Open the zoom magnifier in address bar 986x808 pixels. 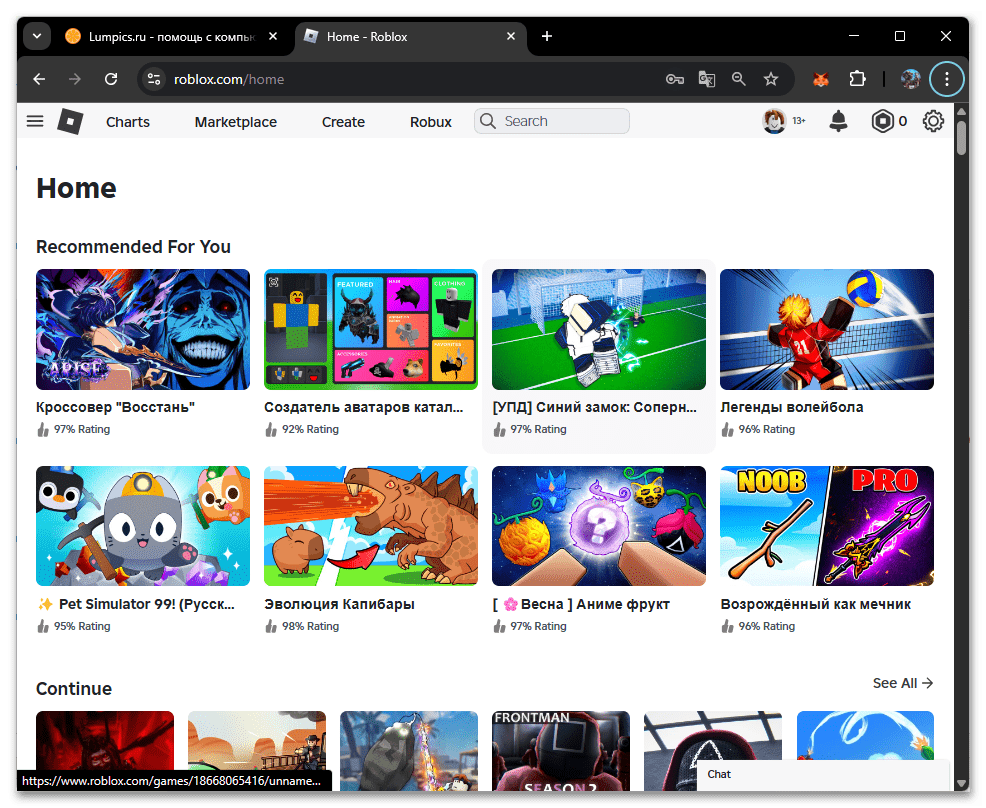tap(739, 79)
